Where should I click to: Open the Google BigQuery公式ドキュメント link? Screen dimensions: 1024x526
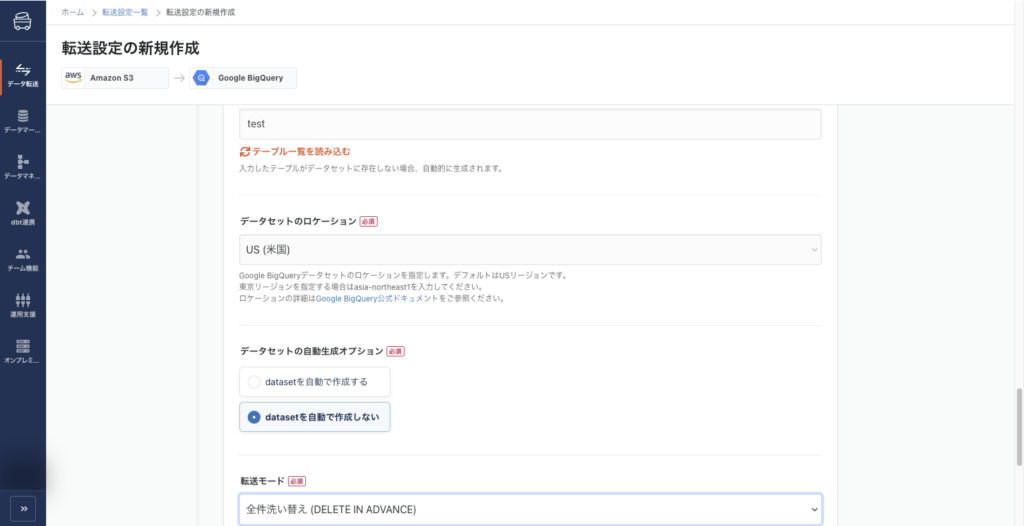(376, 299)
